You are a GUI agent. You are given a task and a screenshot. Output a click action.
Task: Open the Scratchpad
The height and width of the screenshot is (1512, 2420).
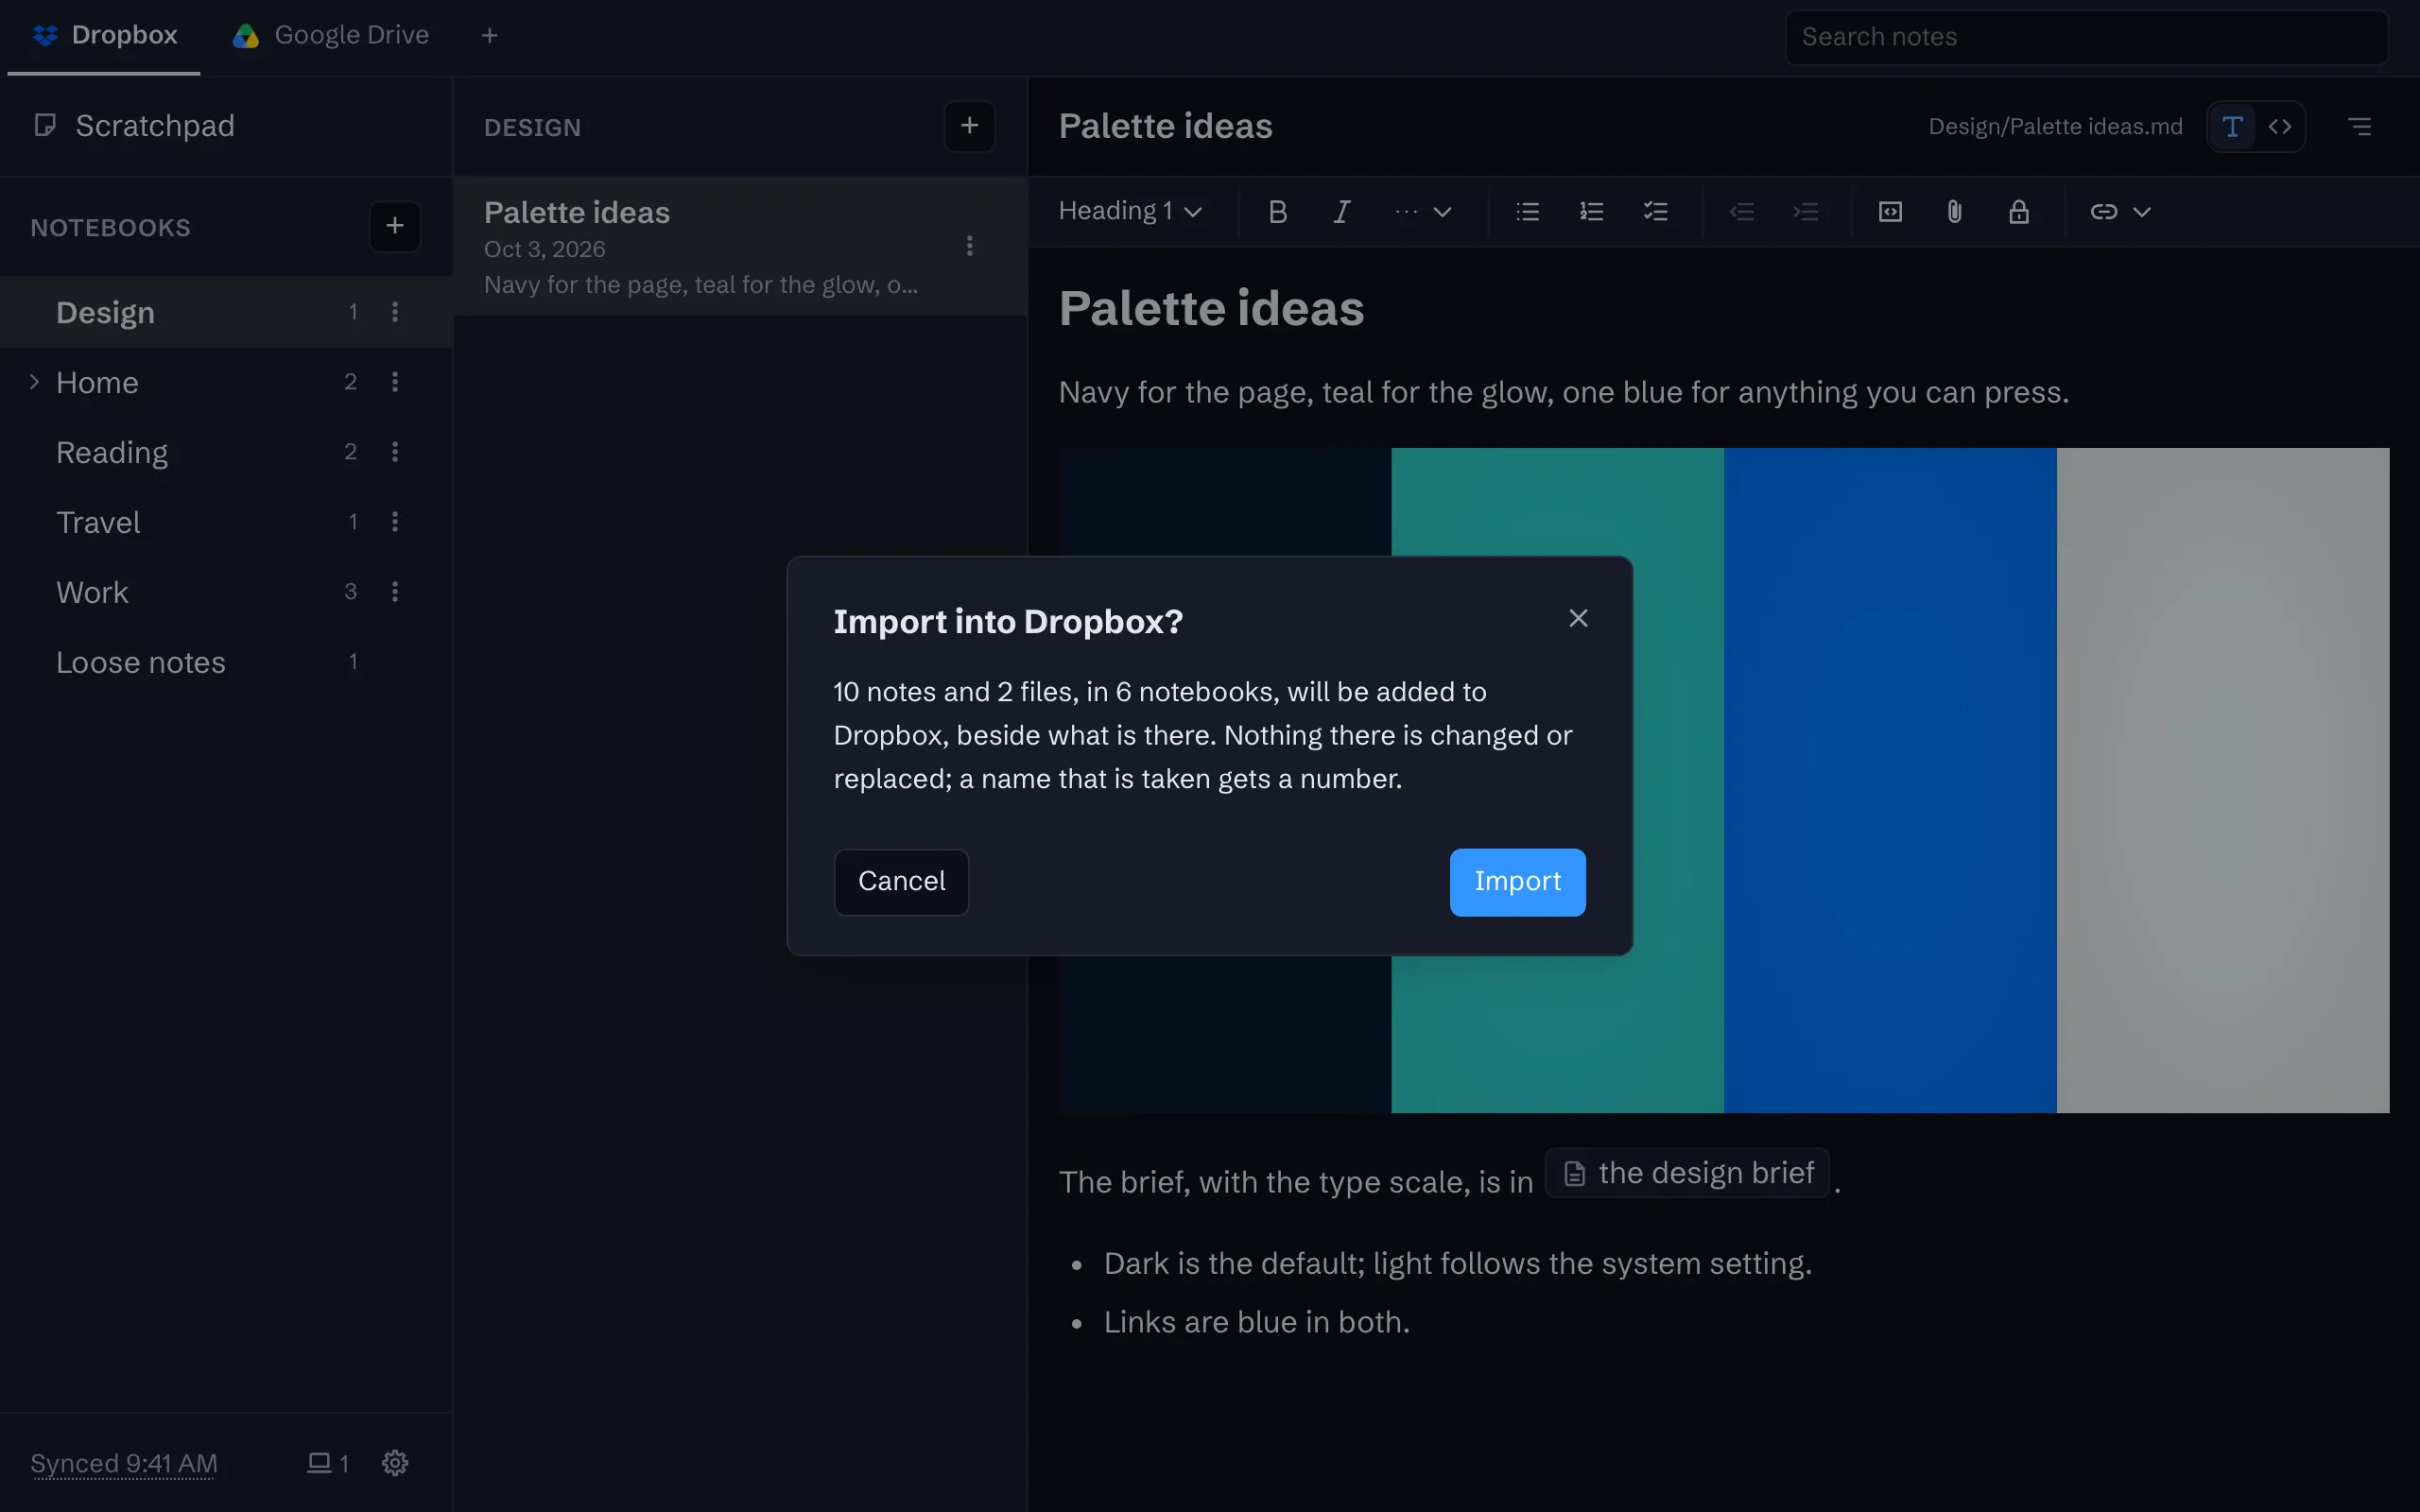(x=226, y=126)
